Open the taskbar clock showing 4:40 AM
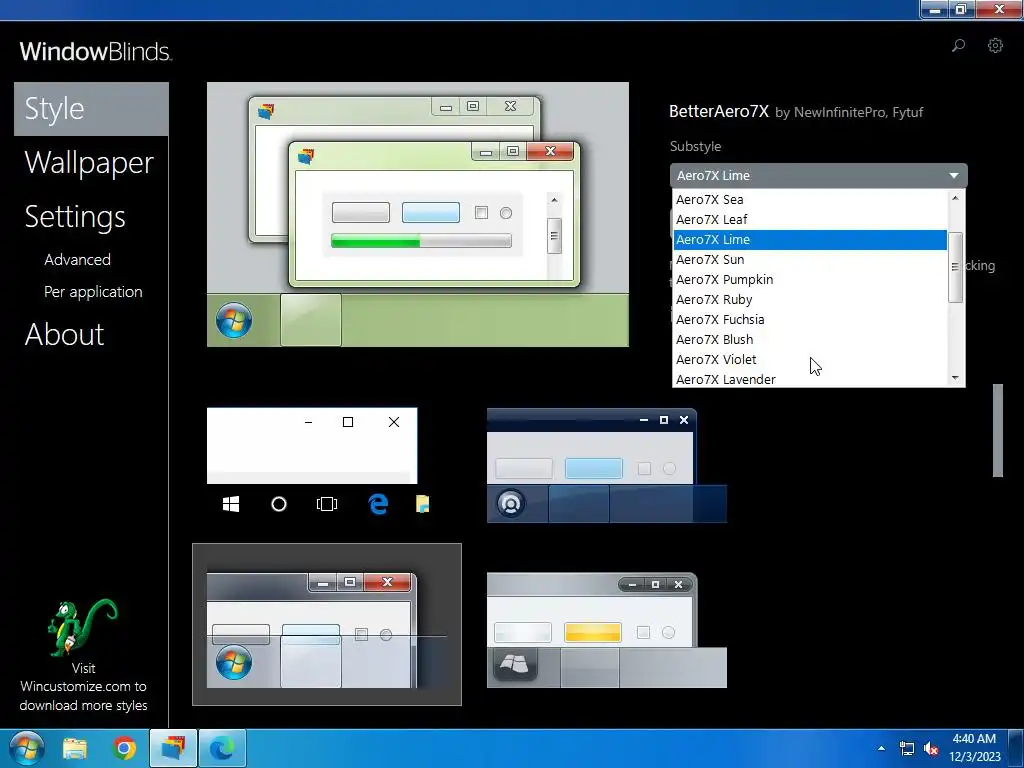Image resolution: width=1024 pixels, height=768 pixels. pos(974,748)
